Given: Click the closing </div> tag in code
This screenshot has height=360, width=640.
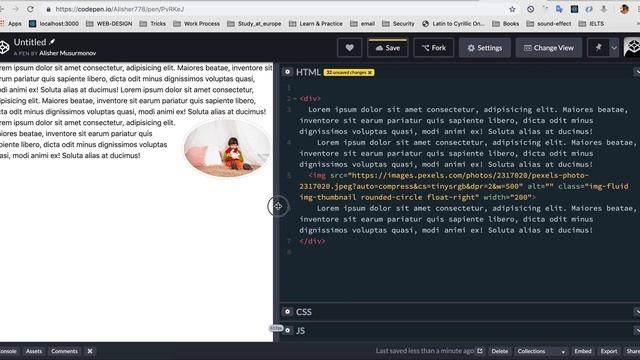Looking at the screenshot, I should 312,241.
